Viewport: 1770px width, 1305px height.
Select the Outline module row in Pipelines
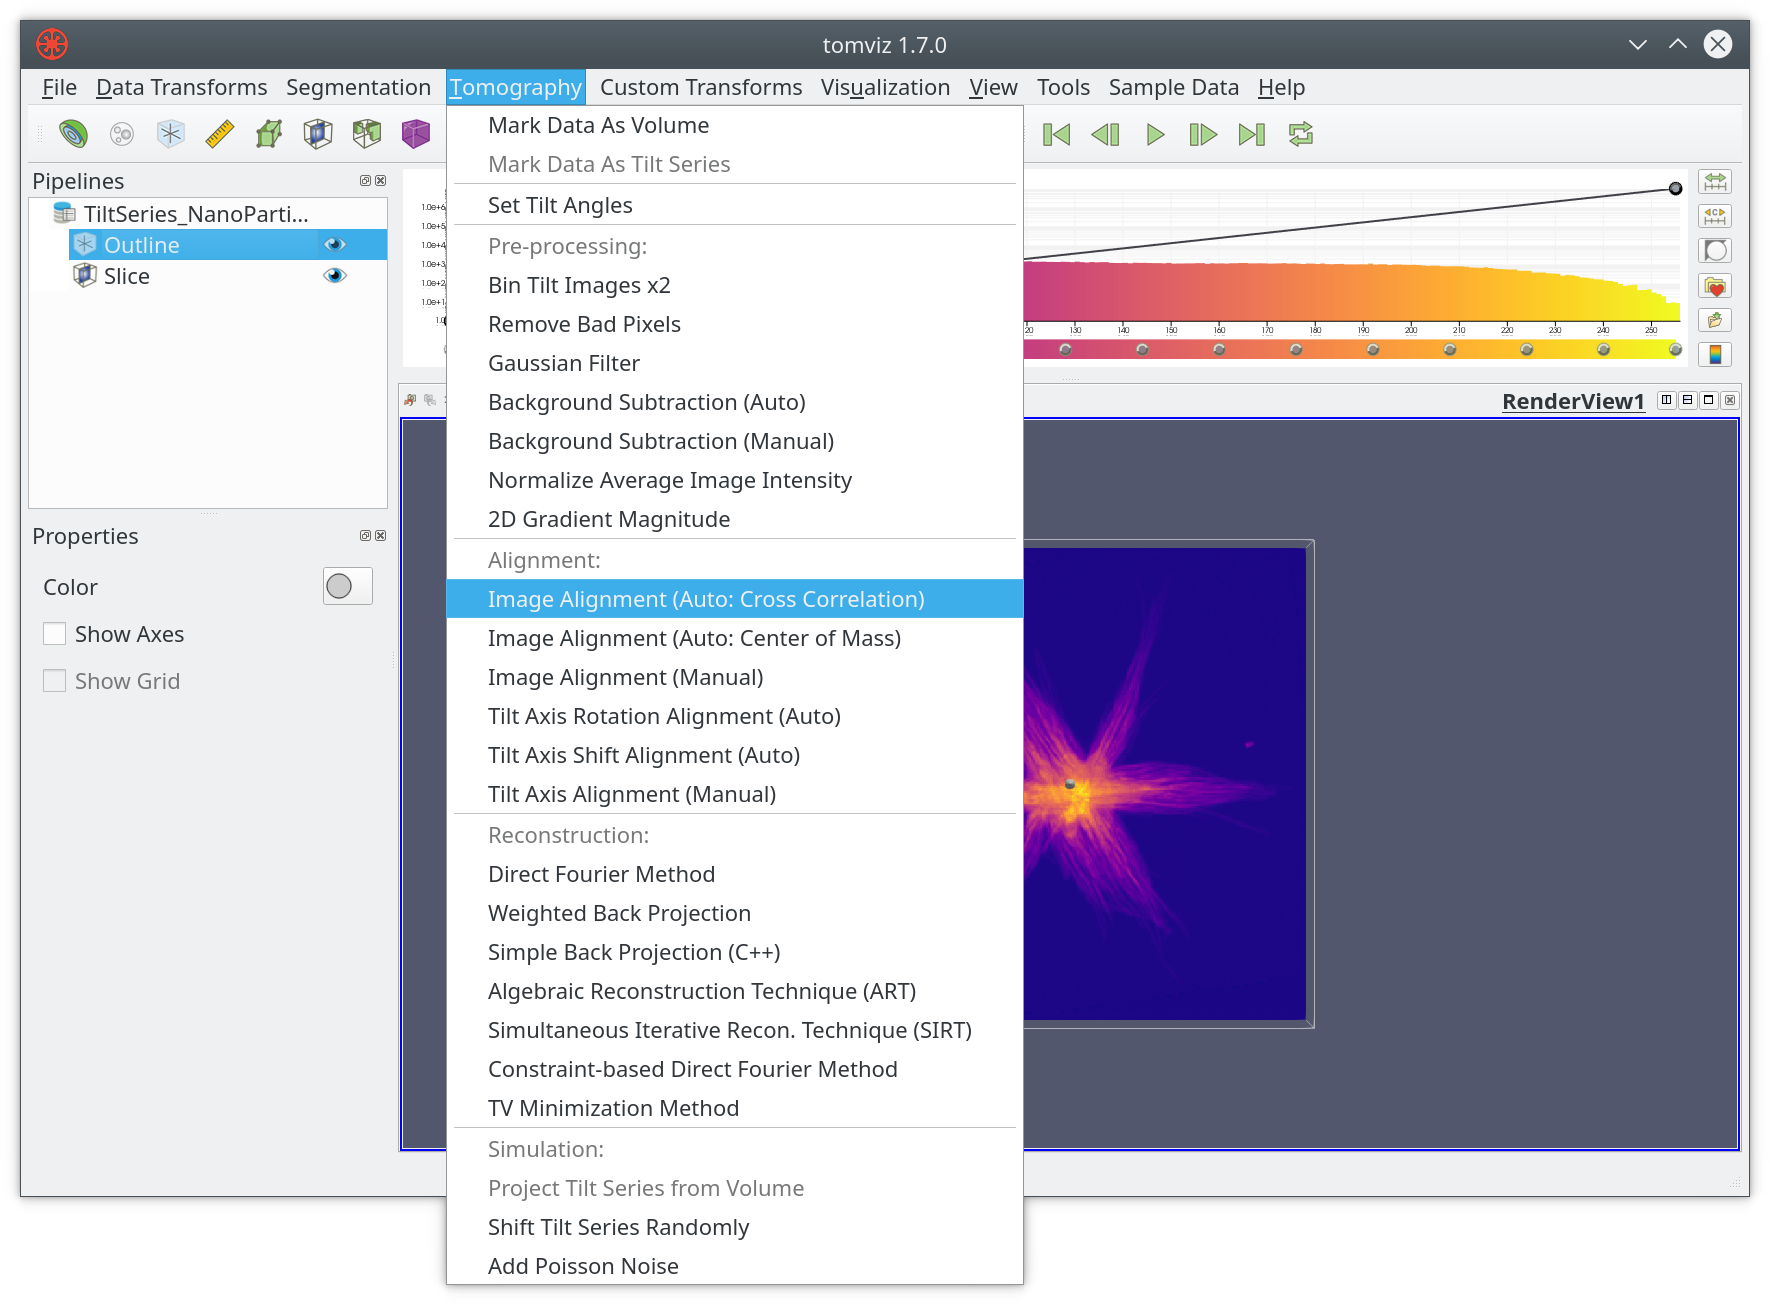[x=228, y=245]
